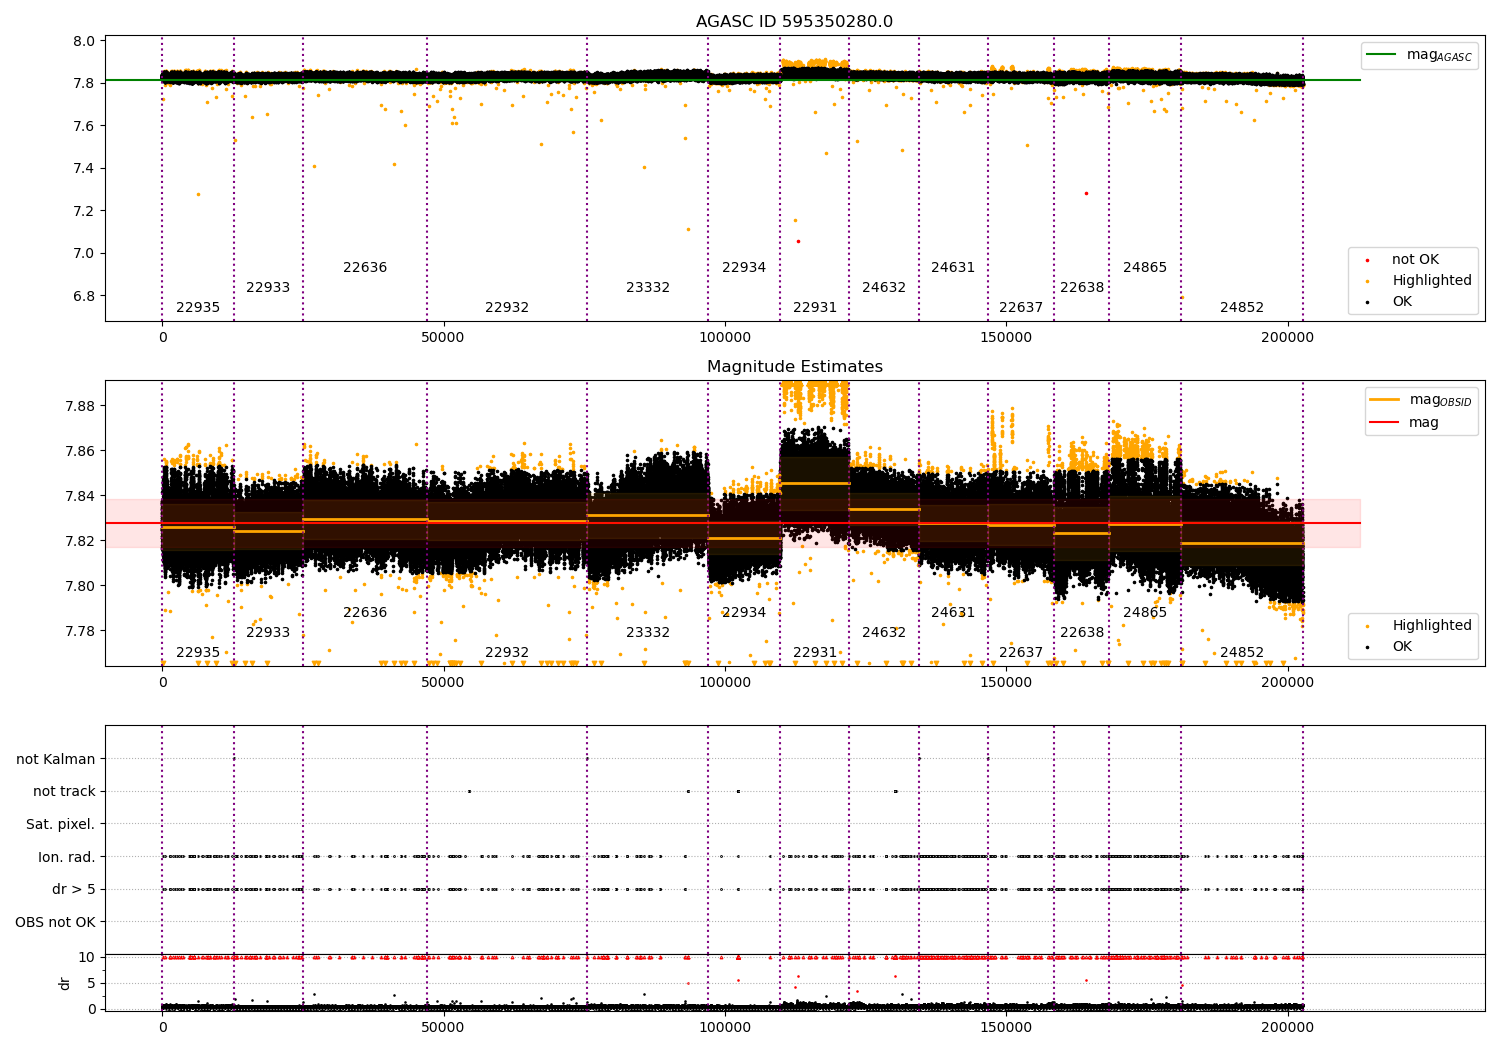Click the 'Magnitude Estimates' panel title

pyautogui.click(x=795, y=367)
